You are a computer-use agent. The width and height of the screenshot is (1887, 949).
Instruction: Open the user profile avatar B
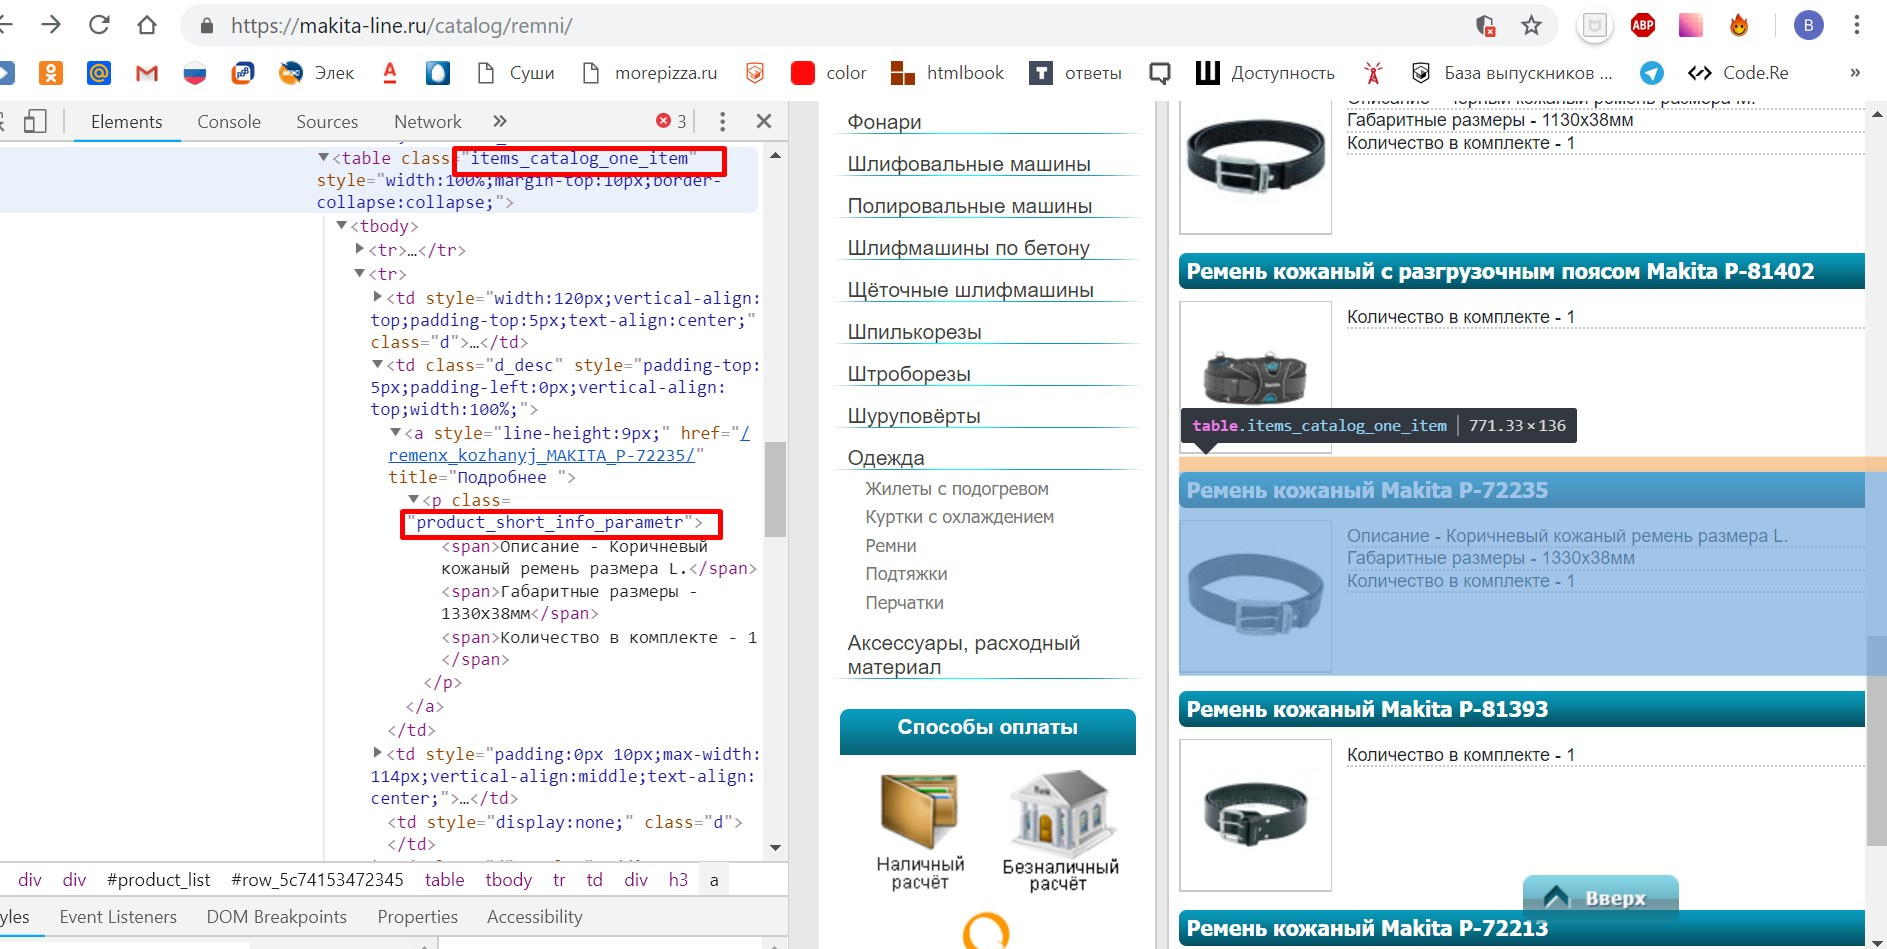(1808, 25)
